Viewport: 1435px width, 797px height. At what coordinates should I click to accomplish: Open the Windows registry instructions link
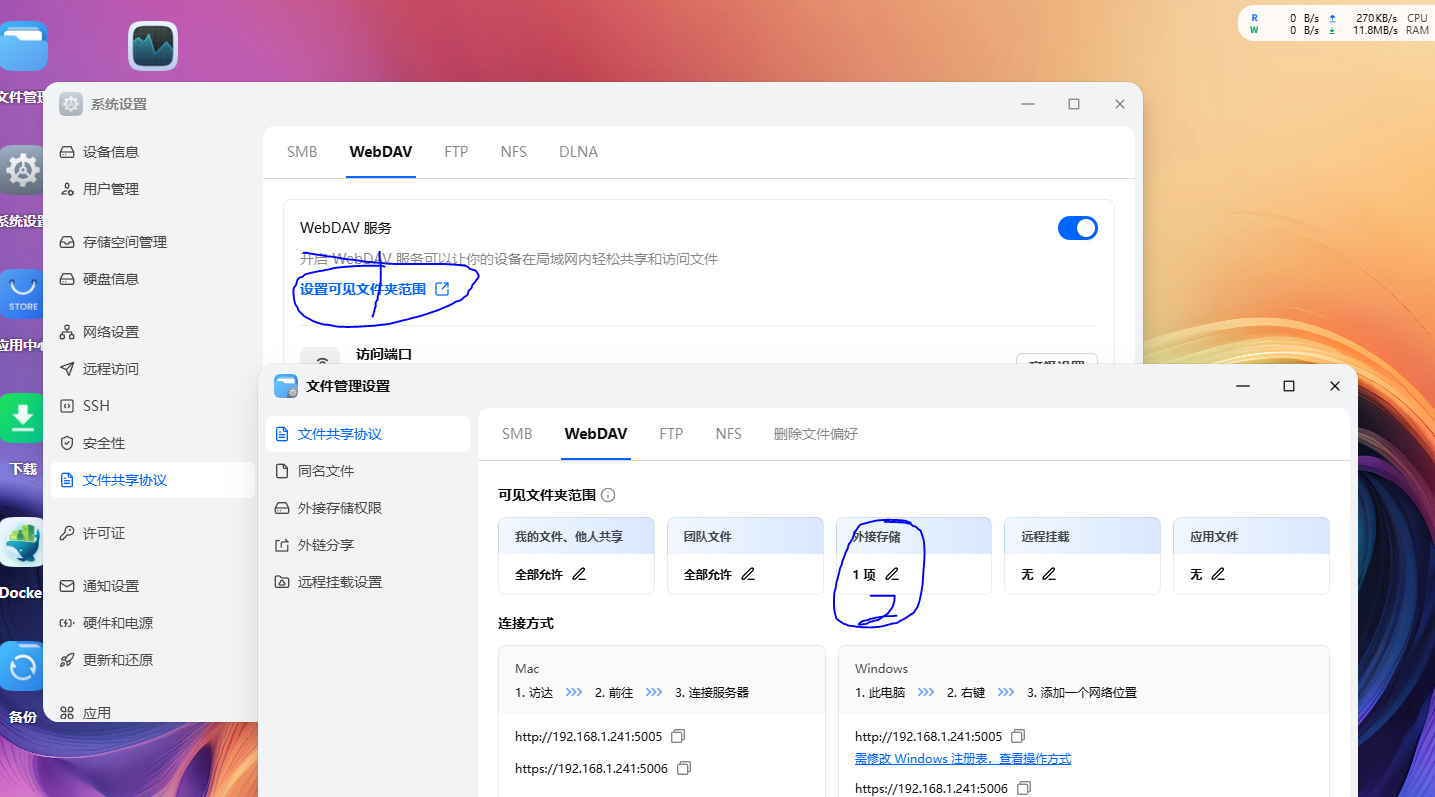click(962, 759)
